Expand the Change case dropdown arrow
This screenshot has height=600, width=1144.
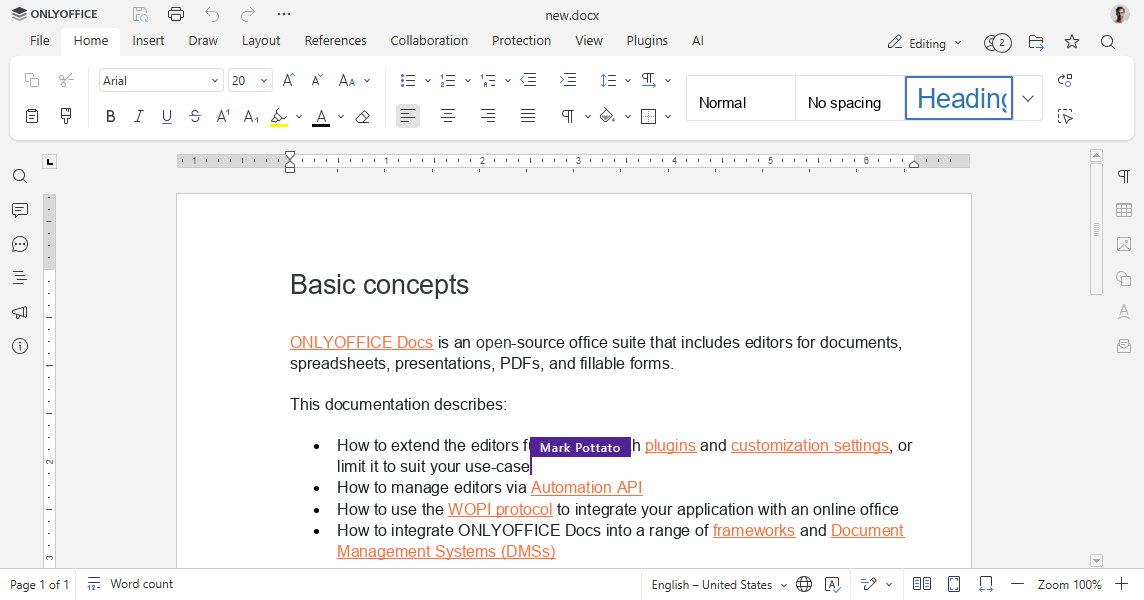tap(367, 80)
